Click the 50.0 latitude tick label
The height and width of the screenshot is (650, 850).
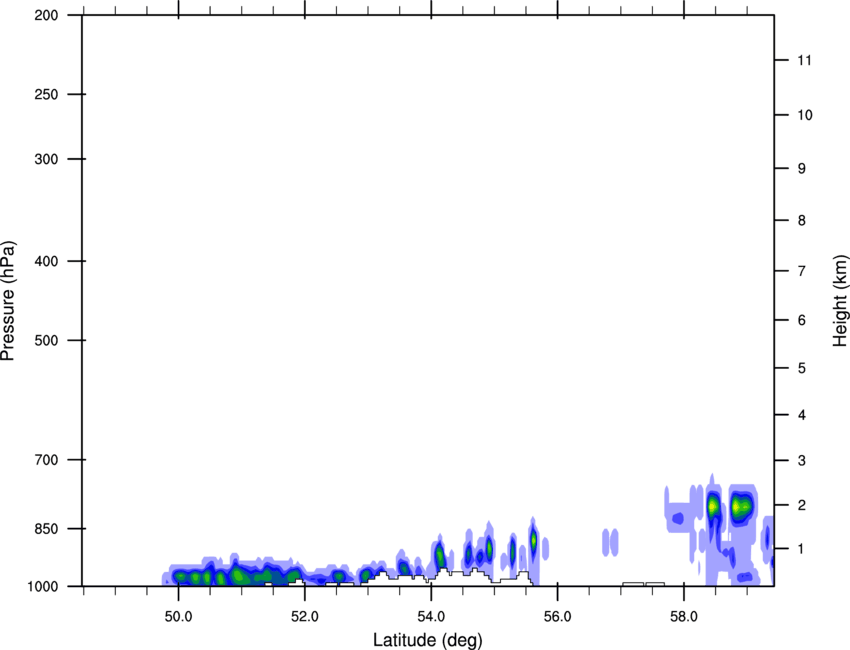[x=178, y=617]
